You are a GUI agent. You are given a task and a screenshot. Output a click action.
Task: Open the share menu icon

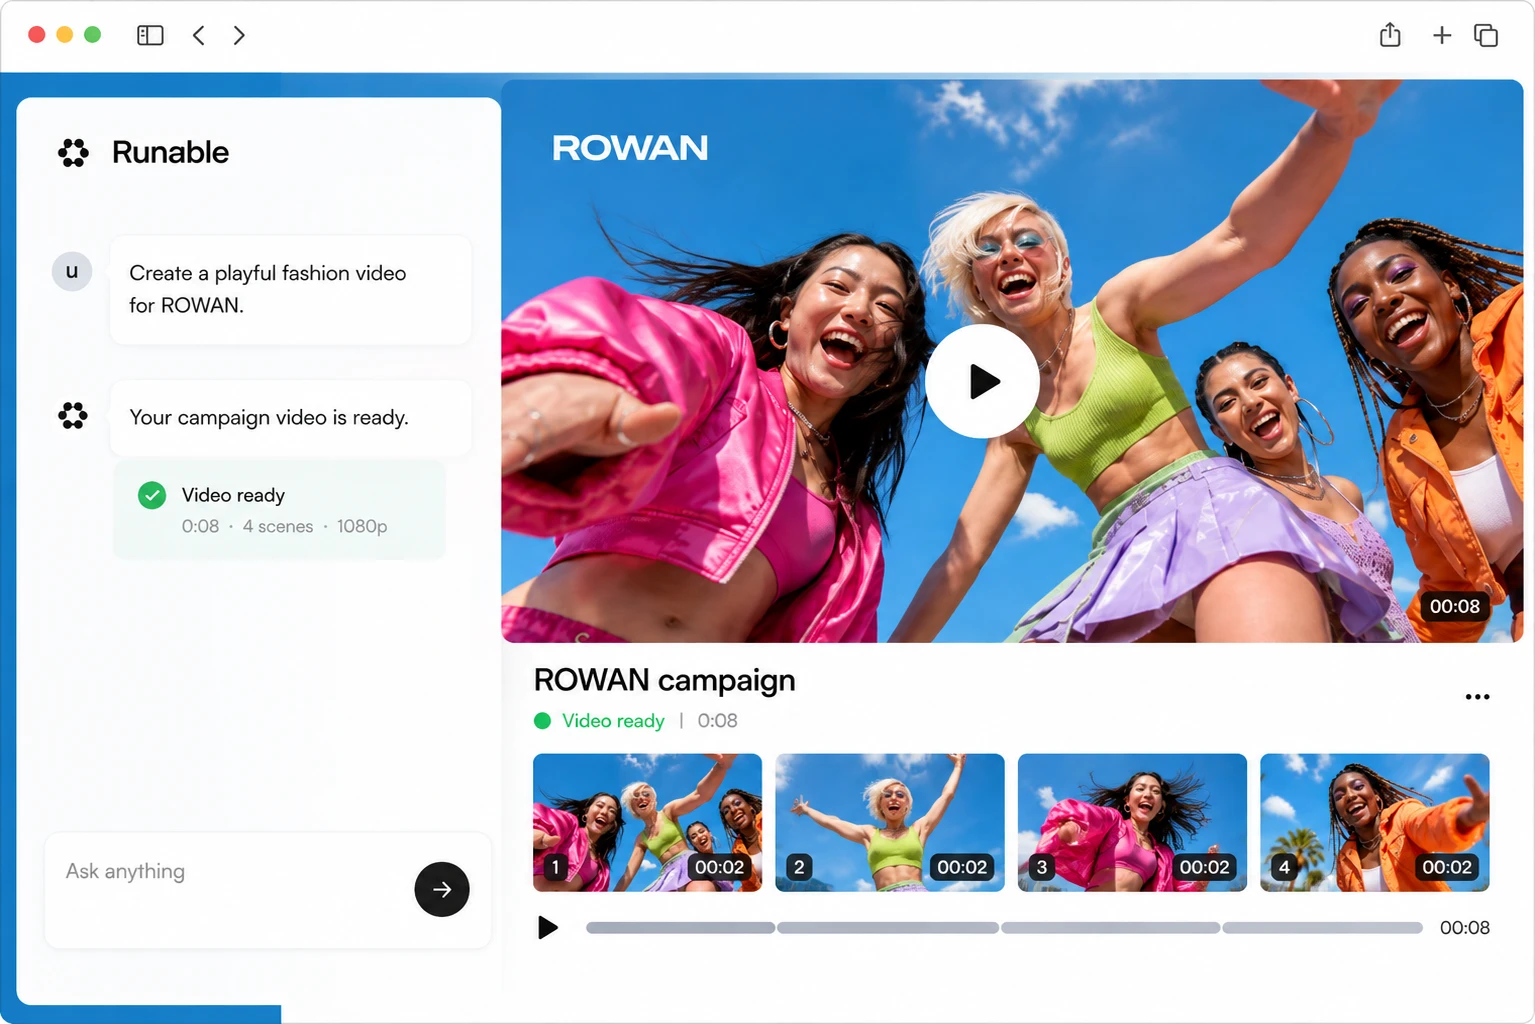(x=1390, y=35)
